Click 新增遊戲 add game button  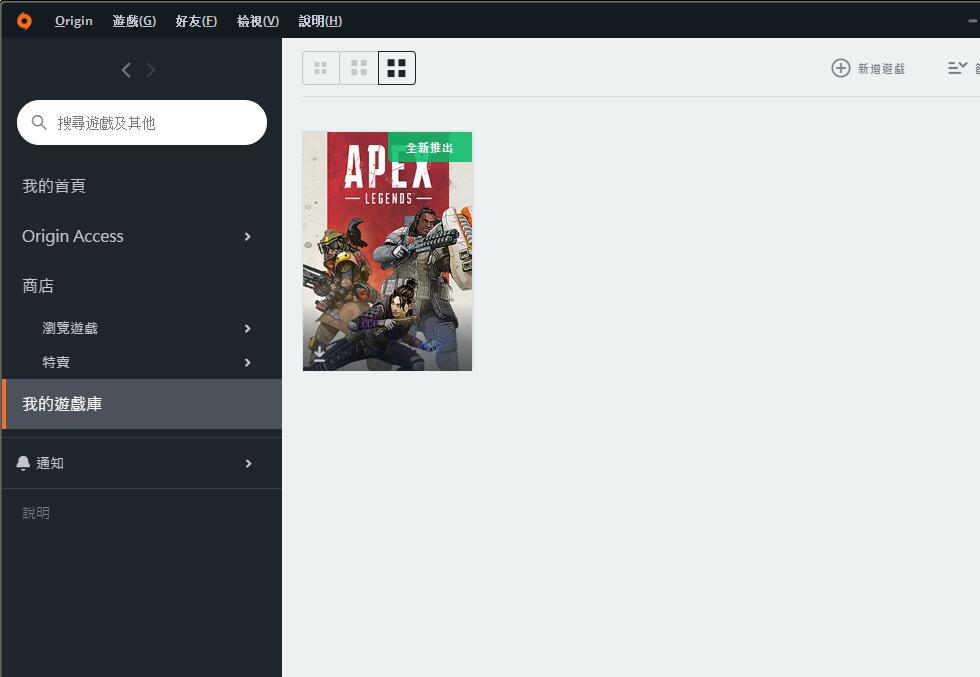pos(868,68)
